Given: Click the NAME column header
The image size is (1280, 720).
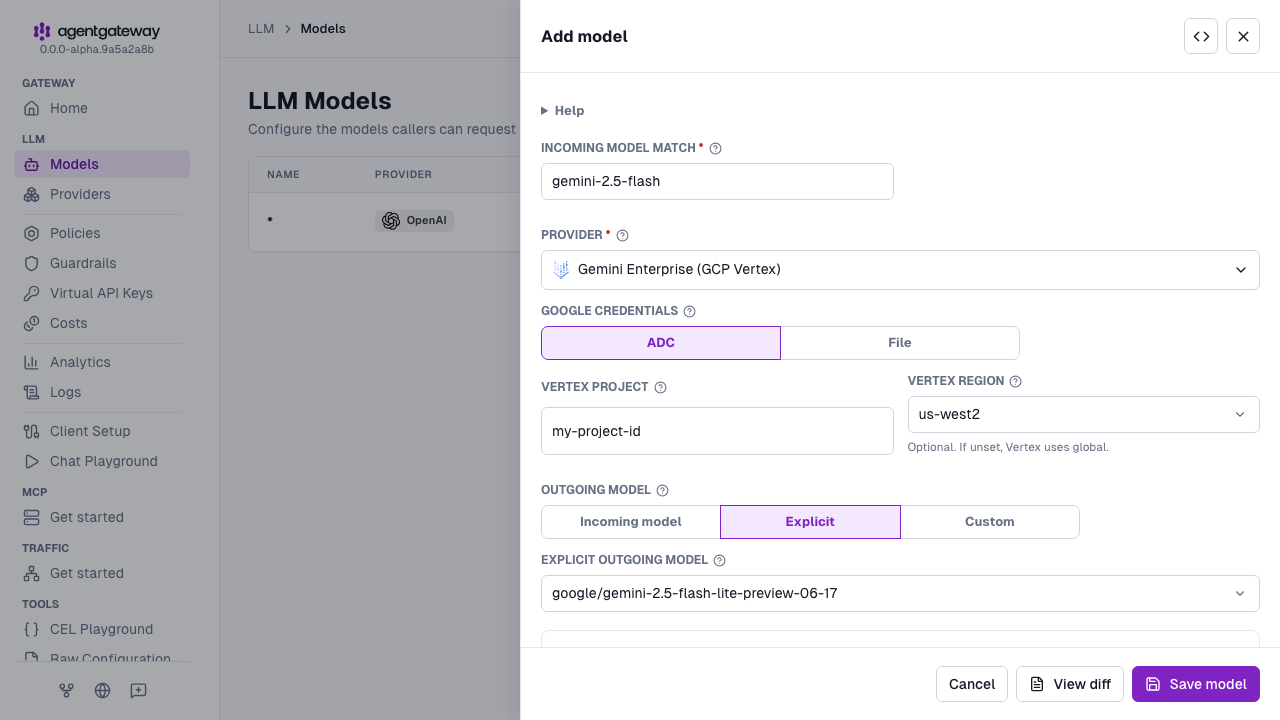Looking at the screenshot, I should [x=284, y=174].
